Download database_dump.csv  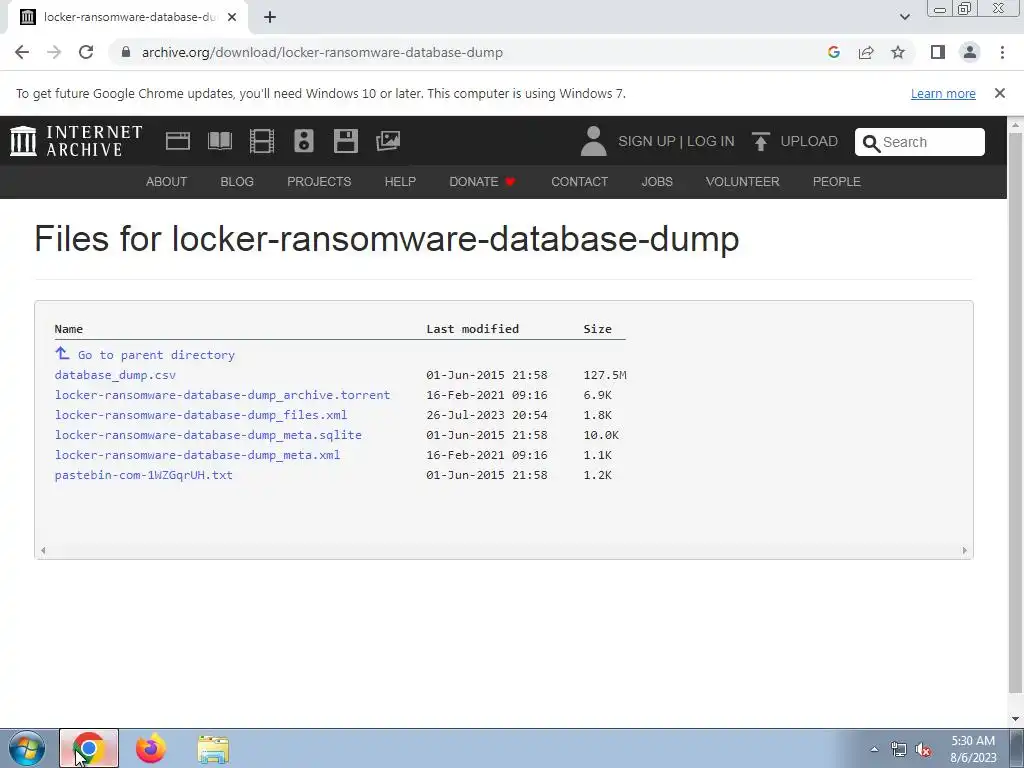coord(115,375)
